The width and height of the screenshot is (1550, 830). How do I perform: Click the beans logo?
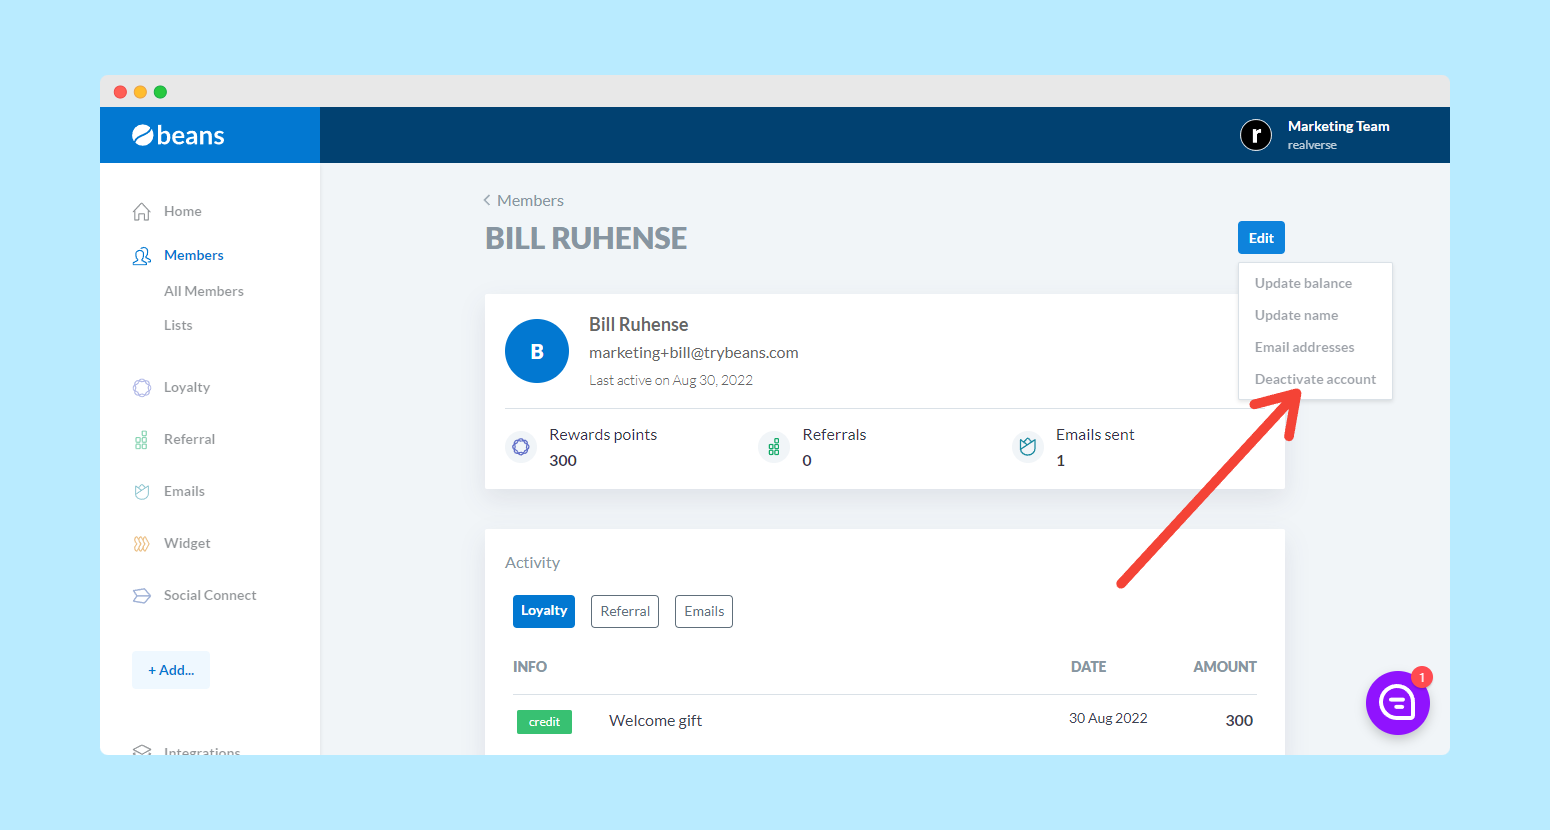click(178, 135)
